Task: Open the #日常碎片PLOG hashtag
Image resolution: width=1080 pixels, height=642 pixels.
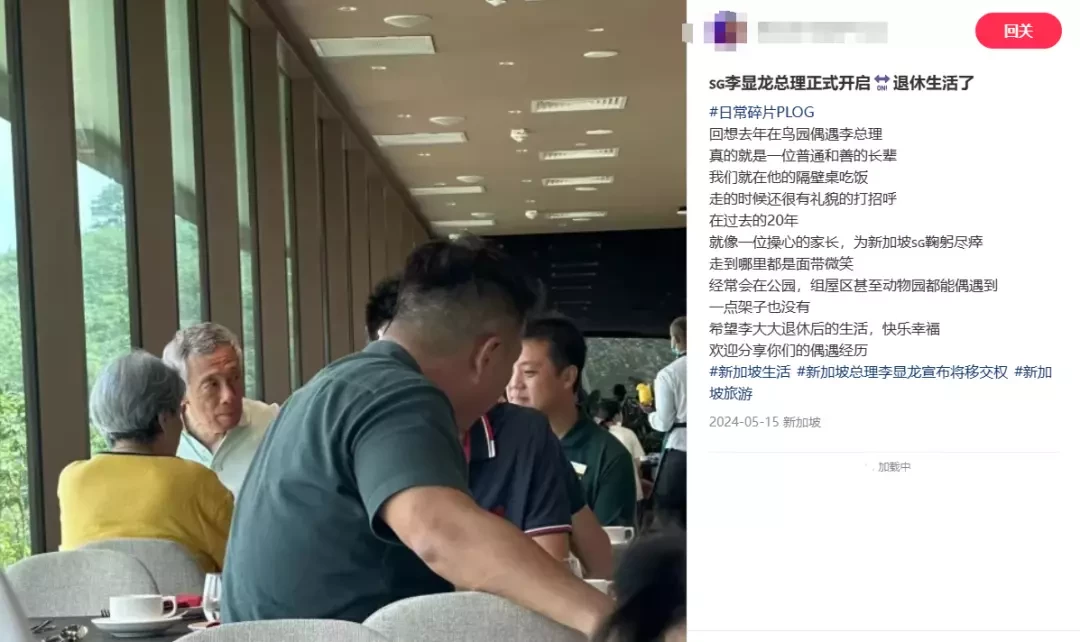Action: pos(761,112)
